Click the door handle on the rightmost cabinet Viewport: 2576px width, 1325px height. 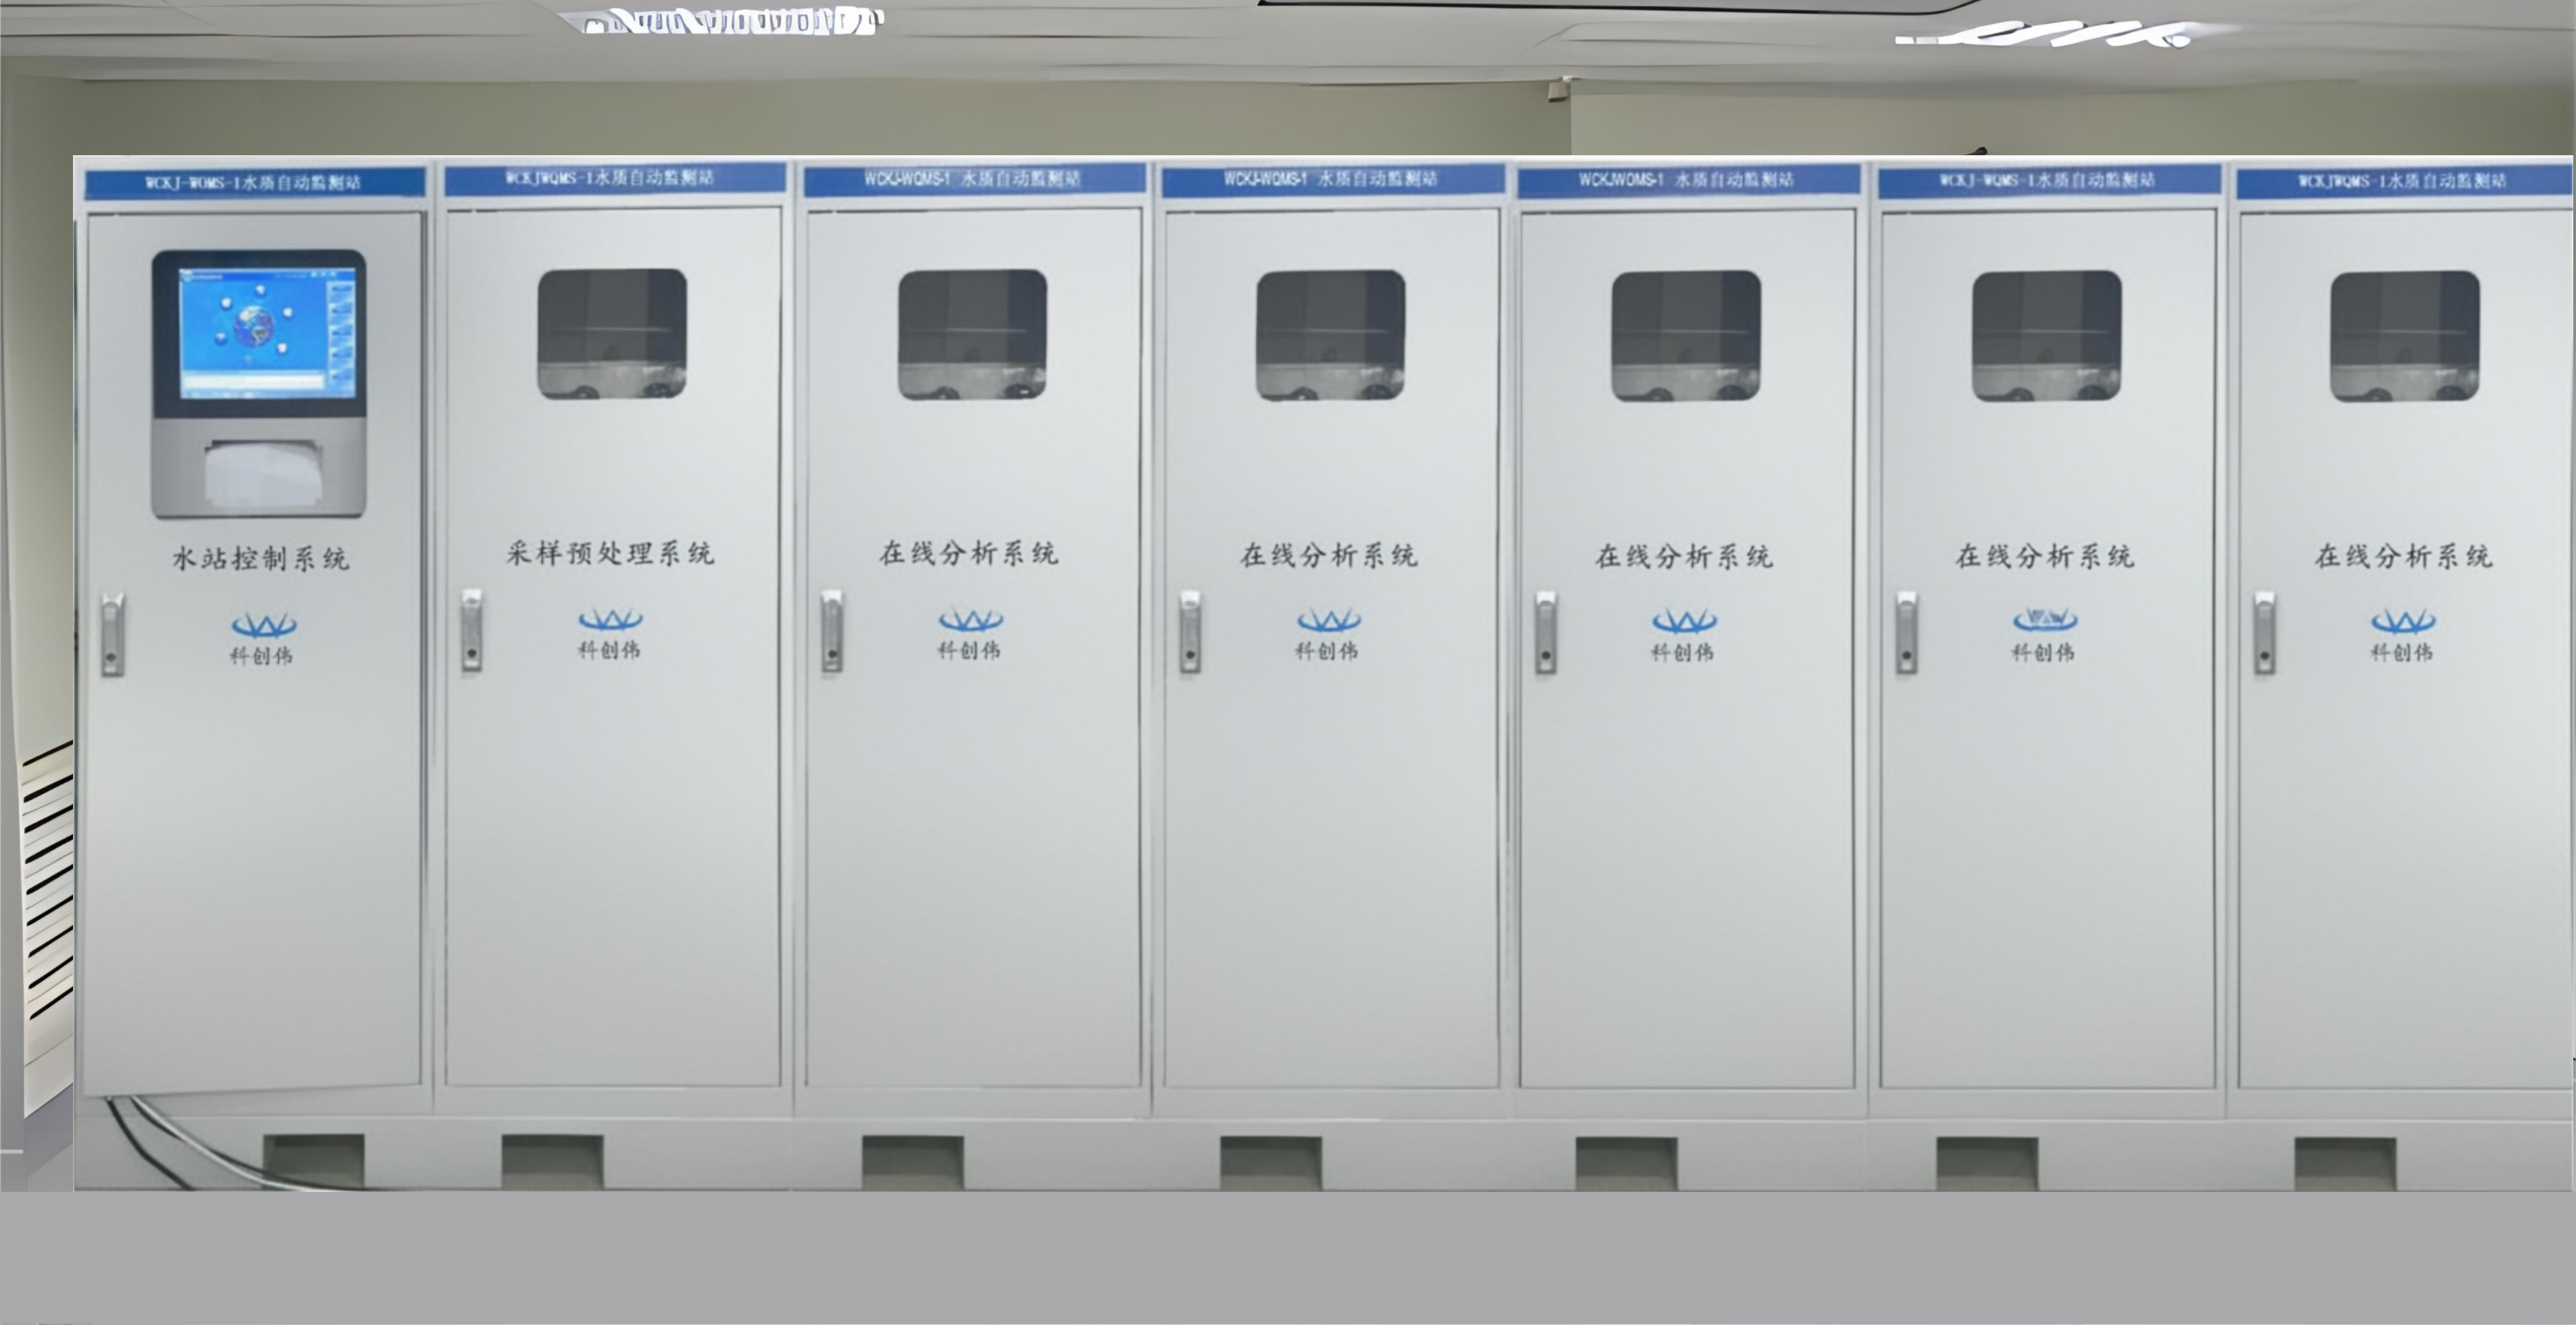point(2264,633)
